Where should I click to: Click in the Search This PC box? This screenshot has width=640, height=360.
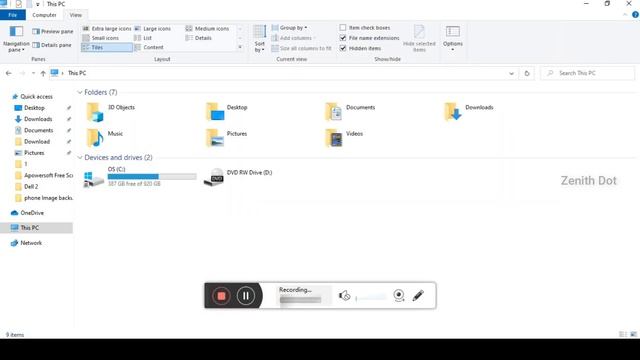(x=588, y=73)
